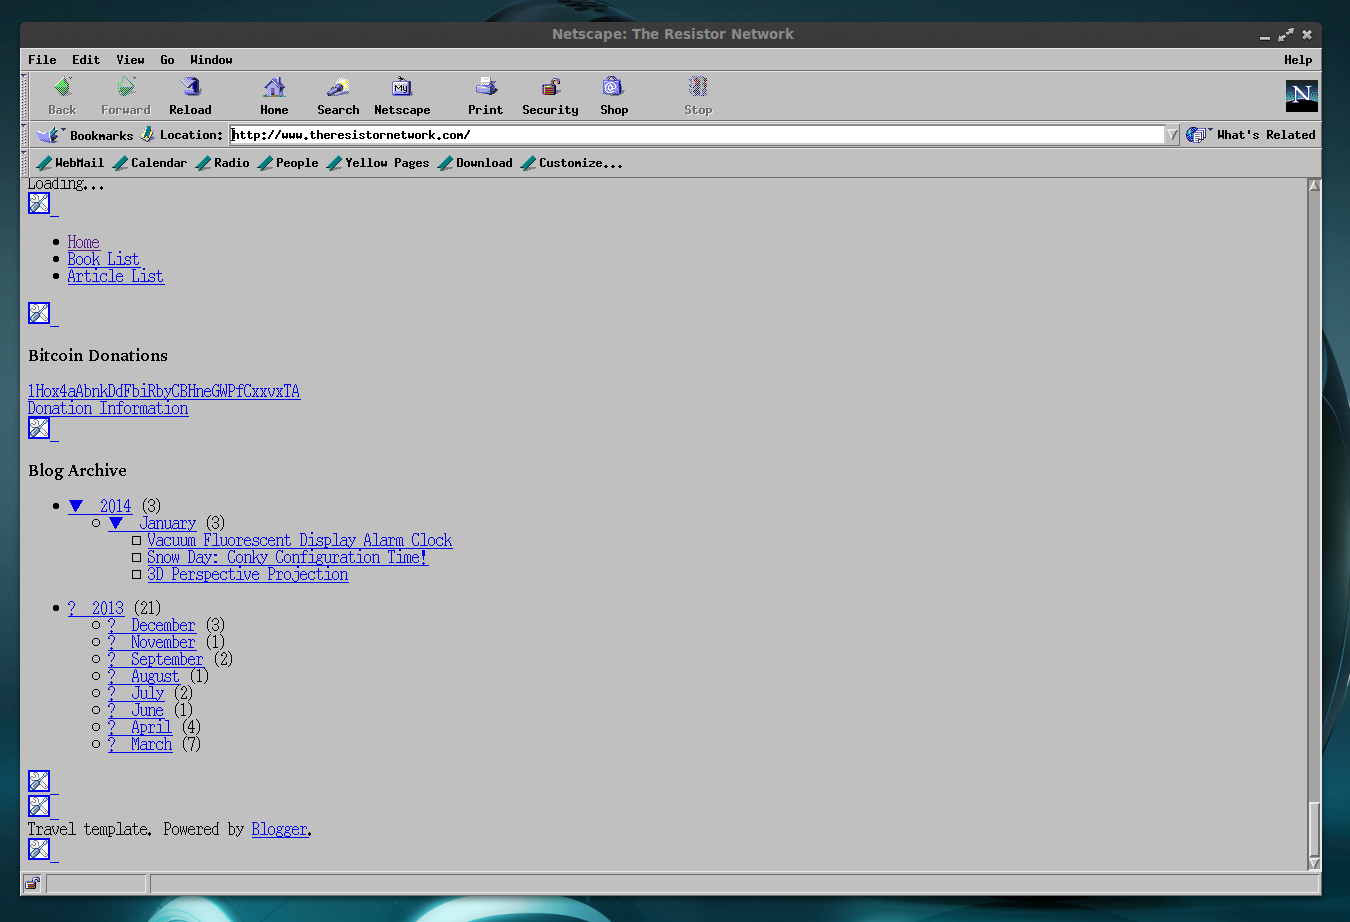Open the June archive link
The image size is (1350, 922).
coord(148,710)
